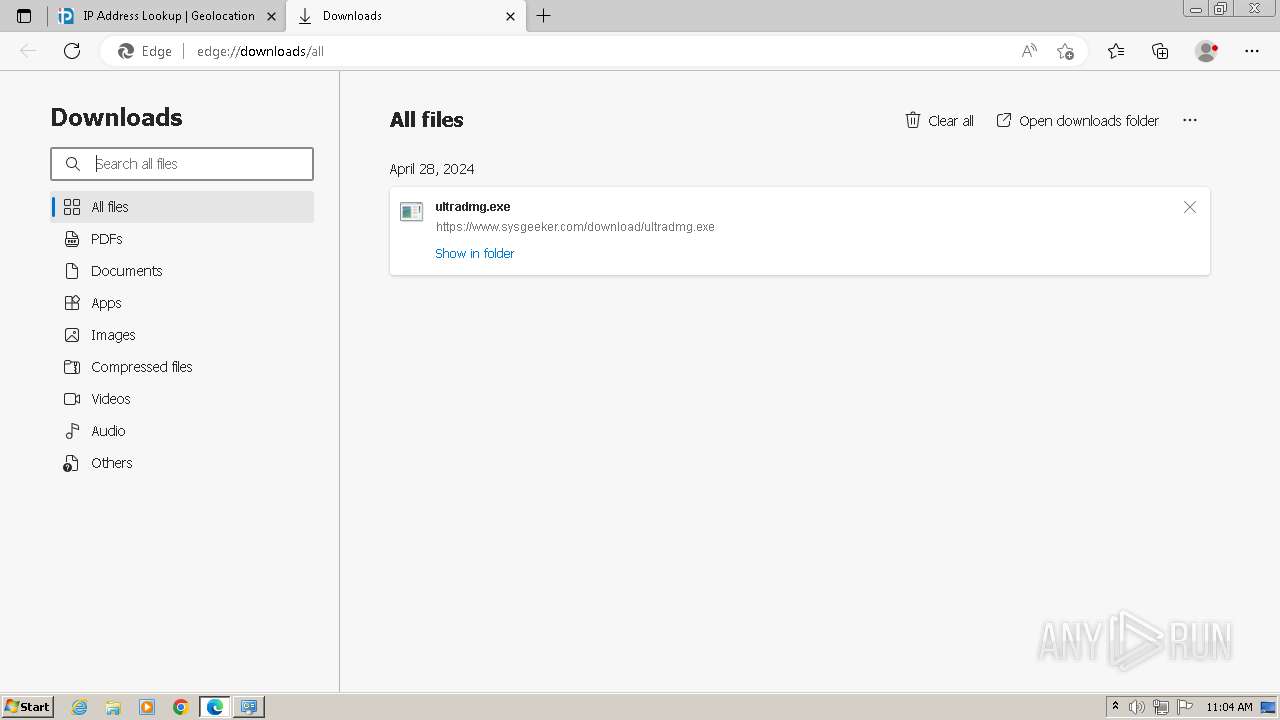Open the sysgeeker.com download URL
The width and height of the screenshot is (1280, 720).
(575, 227)
